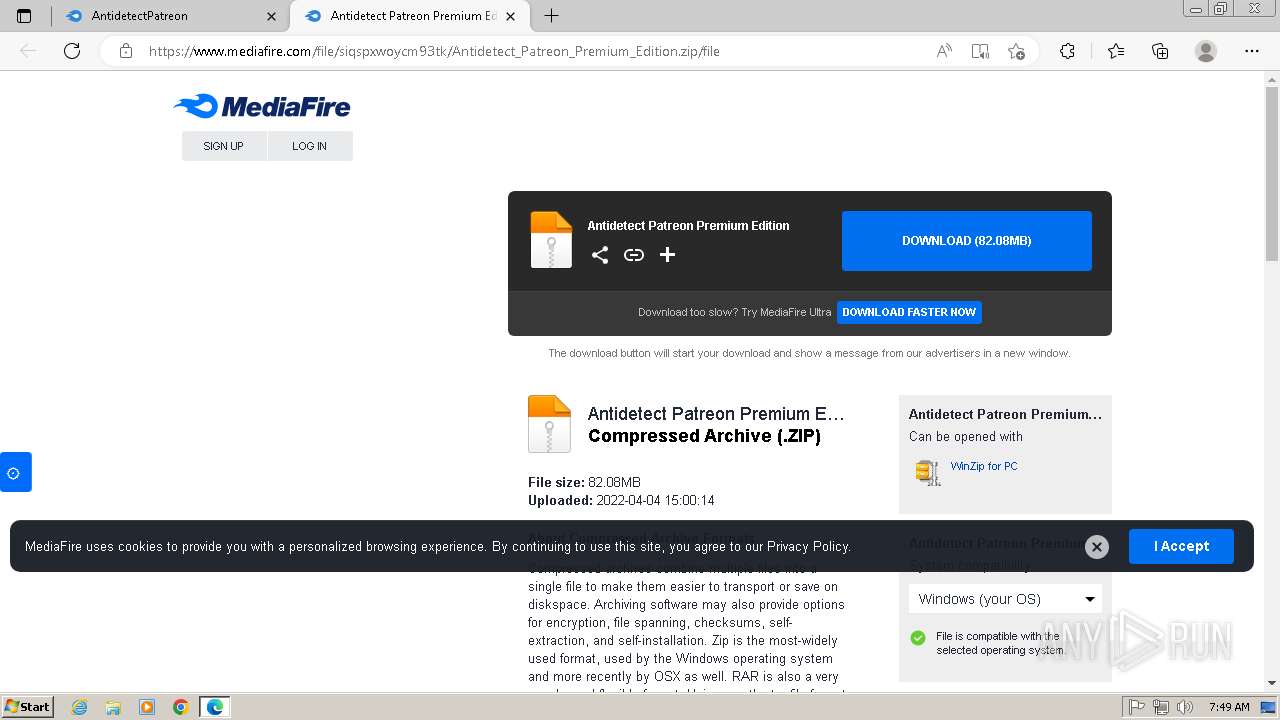Click the Uploaded: 2022-04-04 15:00:14 text

tap(621, 500)
